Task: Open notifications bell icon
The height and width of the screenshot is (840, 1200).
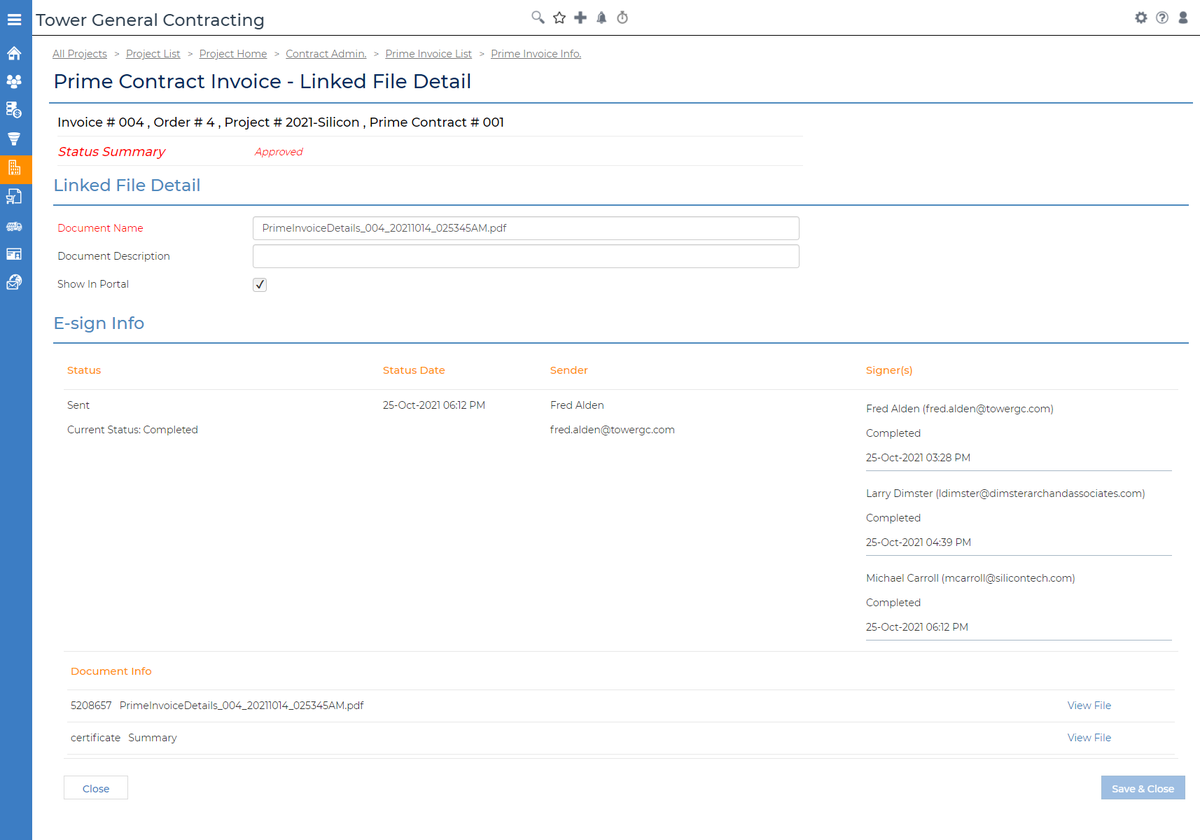Action: pos(601,17)
